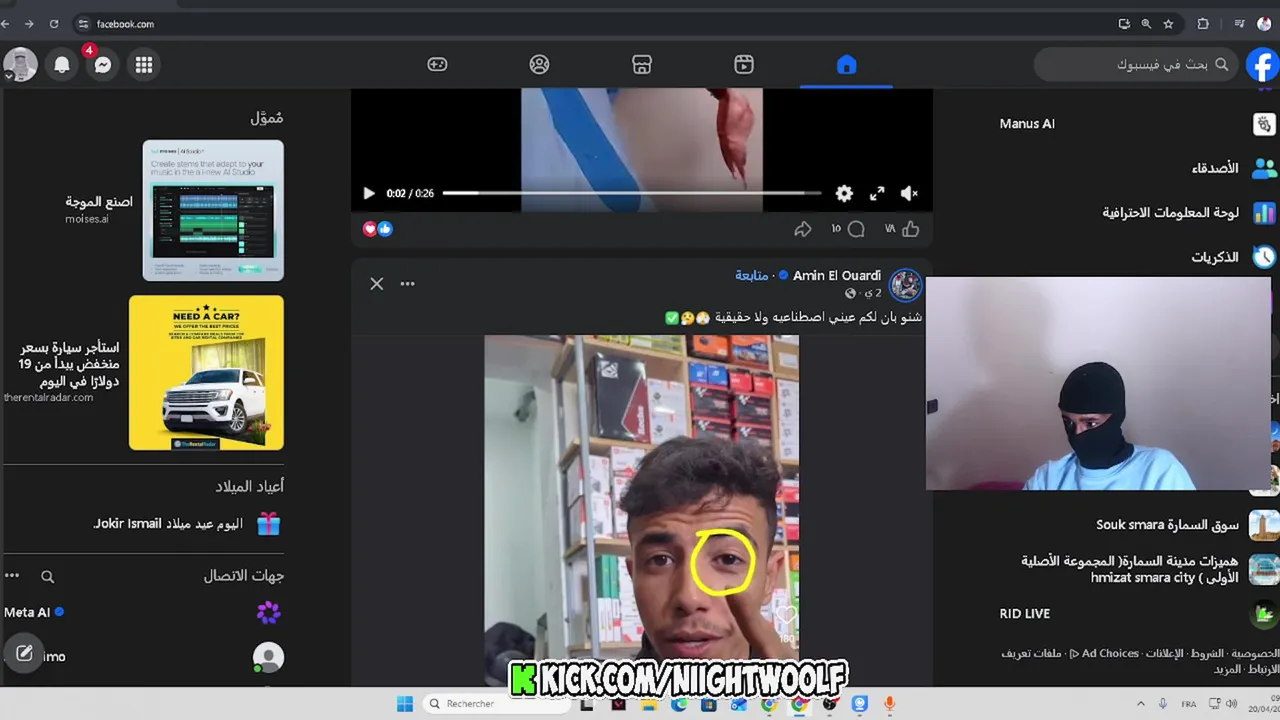The image size is (1280, 720).
Task: Start a new message with pencil icon
Action: click(x=24, y=654)
